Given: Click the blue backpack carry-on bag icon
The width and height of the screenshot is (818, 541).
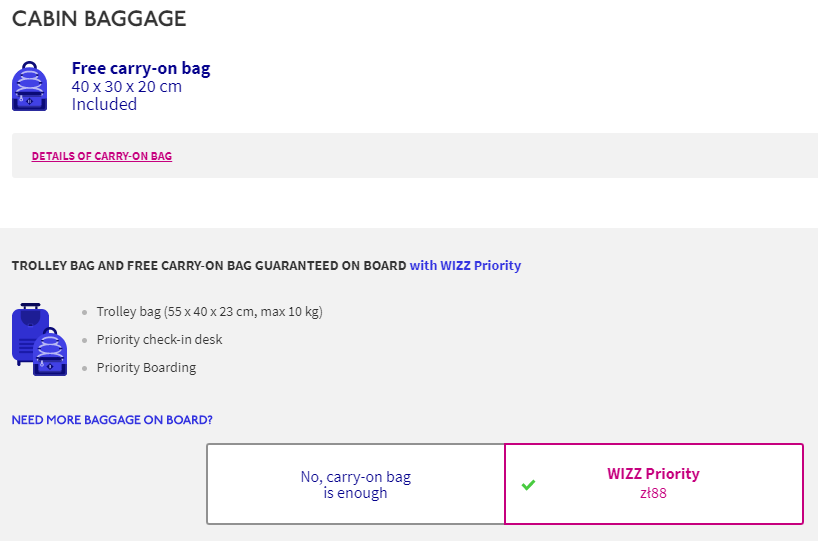Looking at the screenshot, I should [x=30, y=86].
